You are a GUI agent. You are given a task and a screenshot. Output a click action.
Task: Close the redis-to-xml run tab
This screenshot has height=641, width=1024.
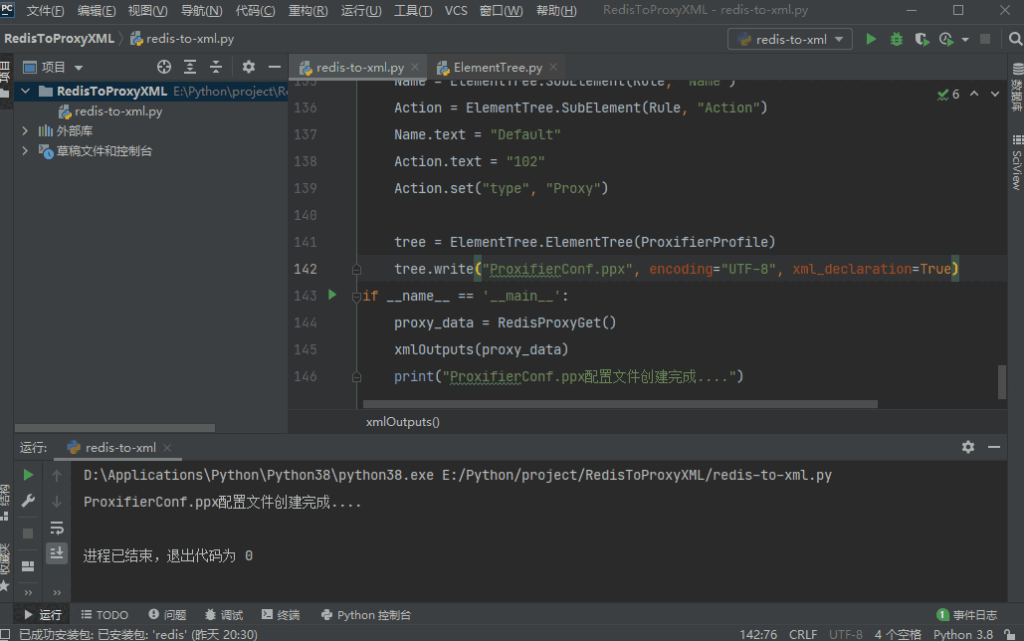pyautogui.click(x=167, y=447)
